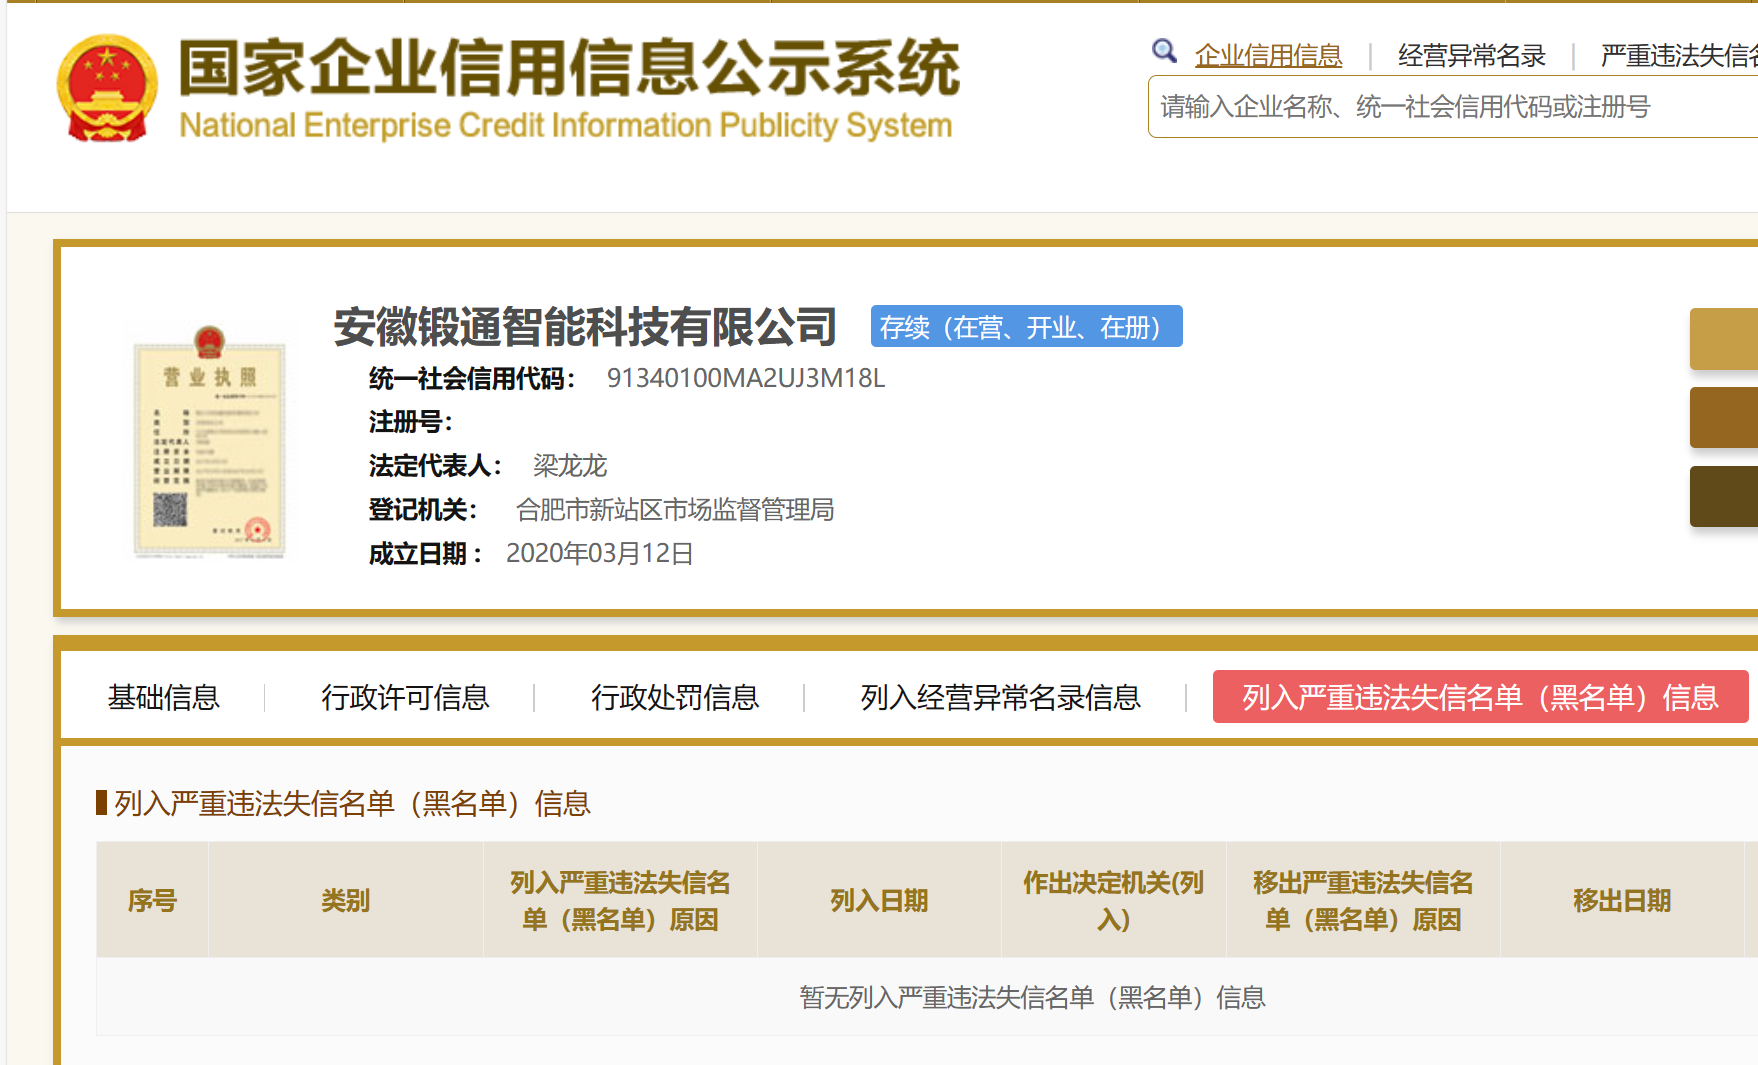Image resolution: width=1758 pixels, height=1065 pixels.
Task: Click the section heading 列入严重违法失信名单（黑名单）信息
Action: [x=352, y=803]
